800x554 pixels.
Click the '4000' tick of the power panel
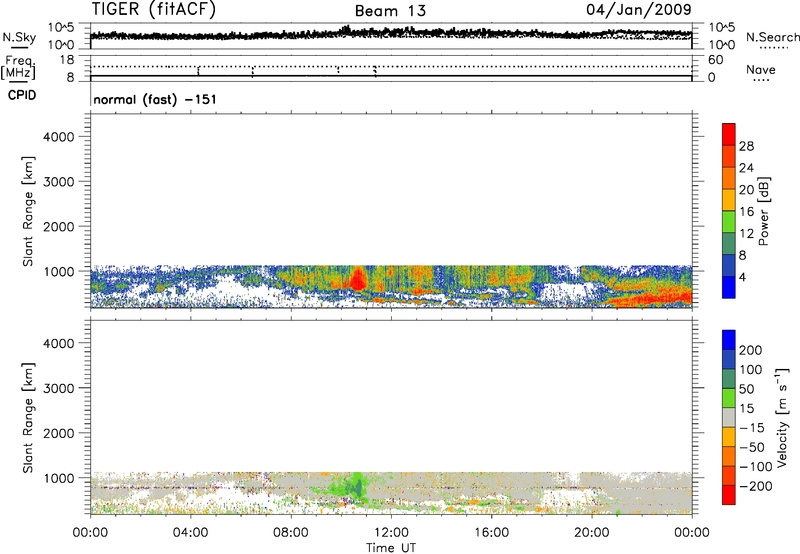58,137
